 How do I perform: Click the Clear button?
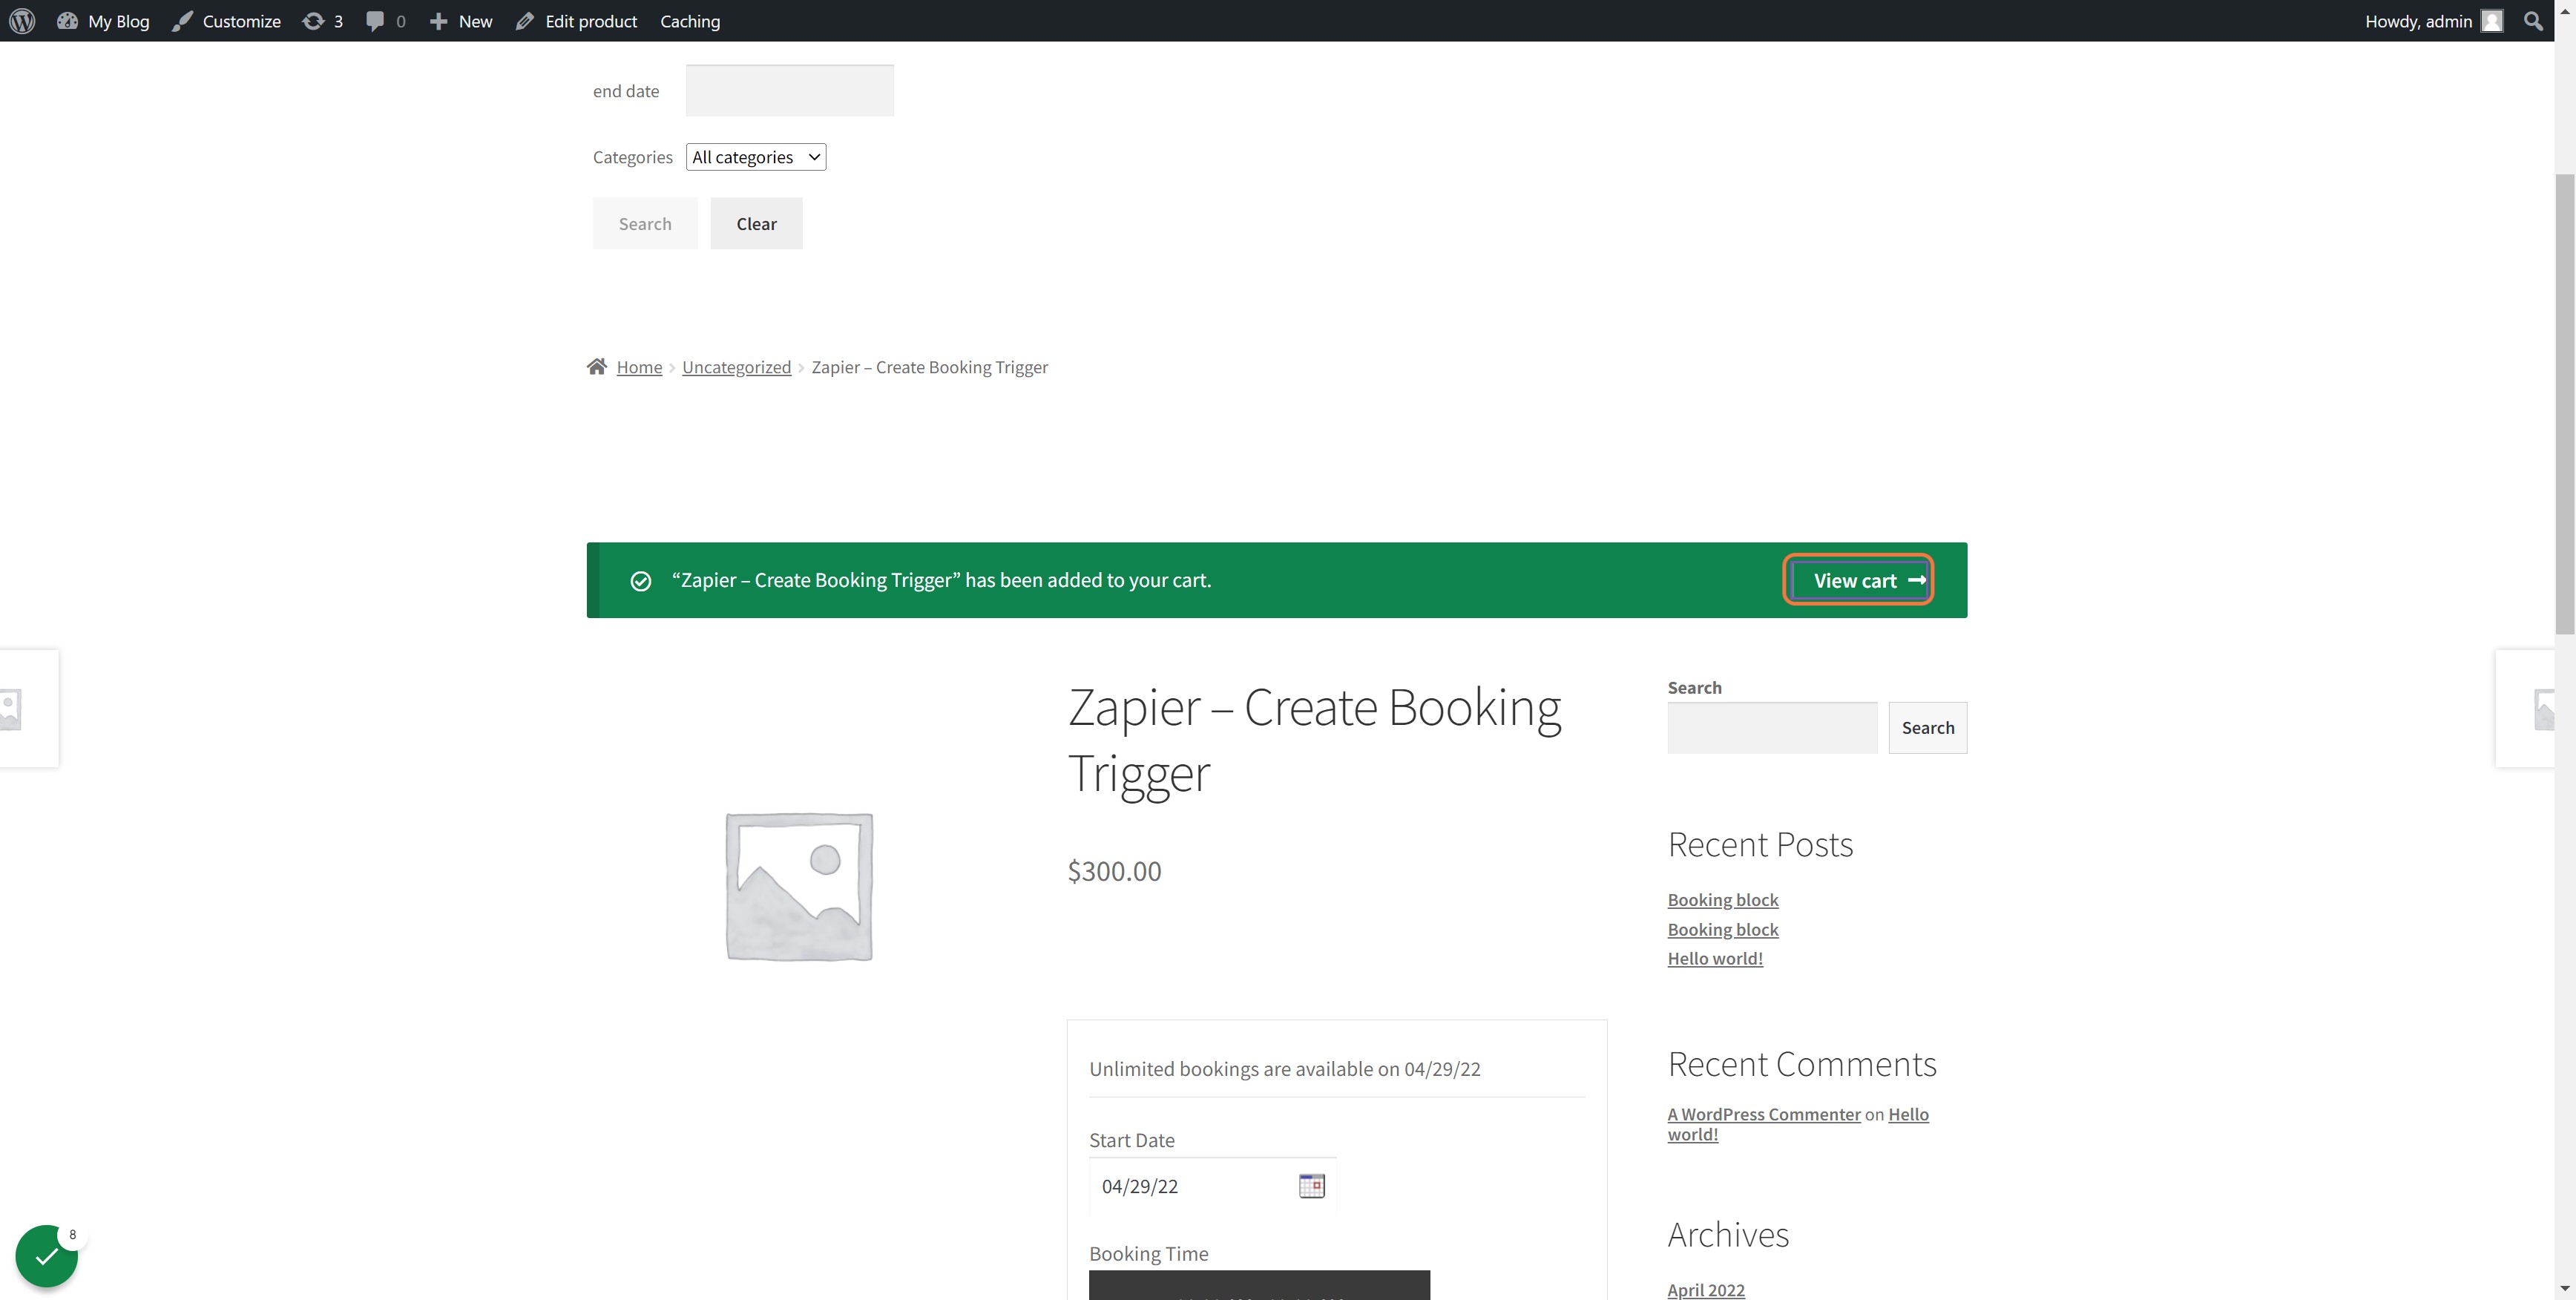[756, 224]
